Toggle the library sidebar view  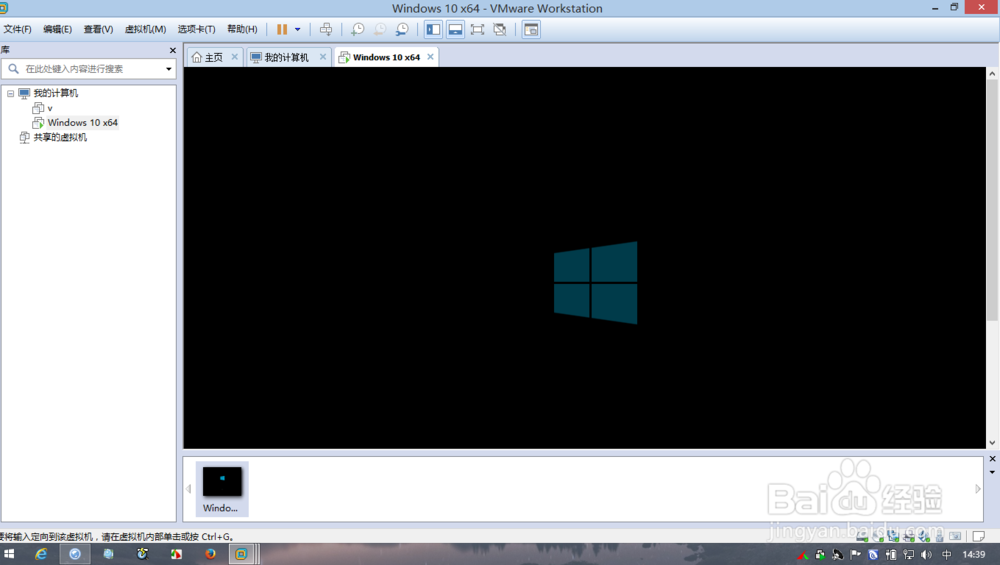[x=433, y=29]
